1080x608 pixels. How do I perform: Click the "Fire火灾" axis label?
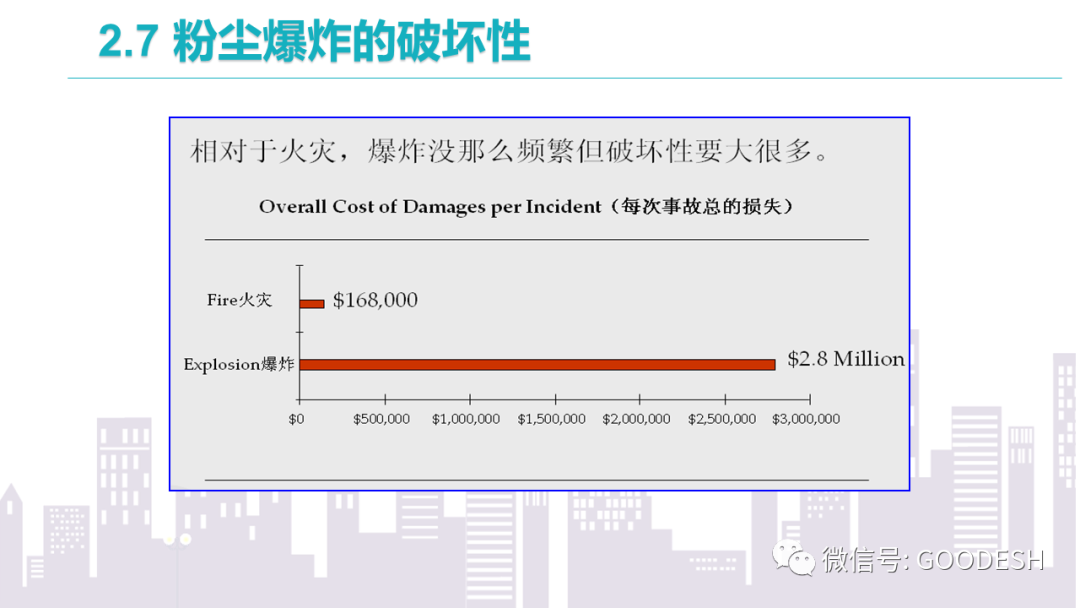240,300
